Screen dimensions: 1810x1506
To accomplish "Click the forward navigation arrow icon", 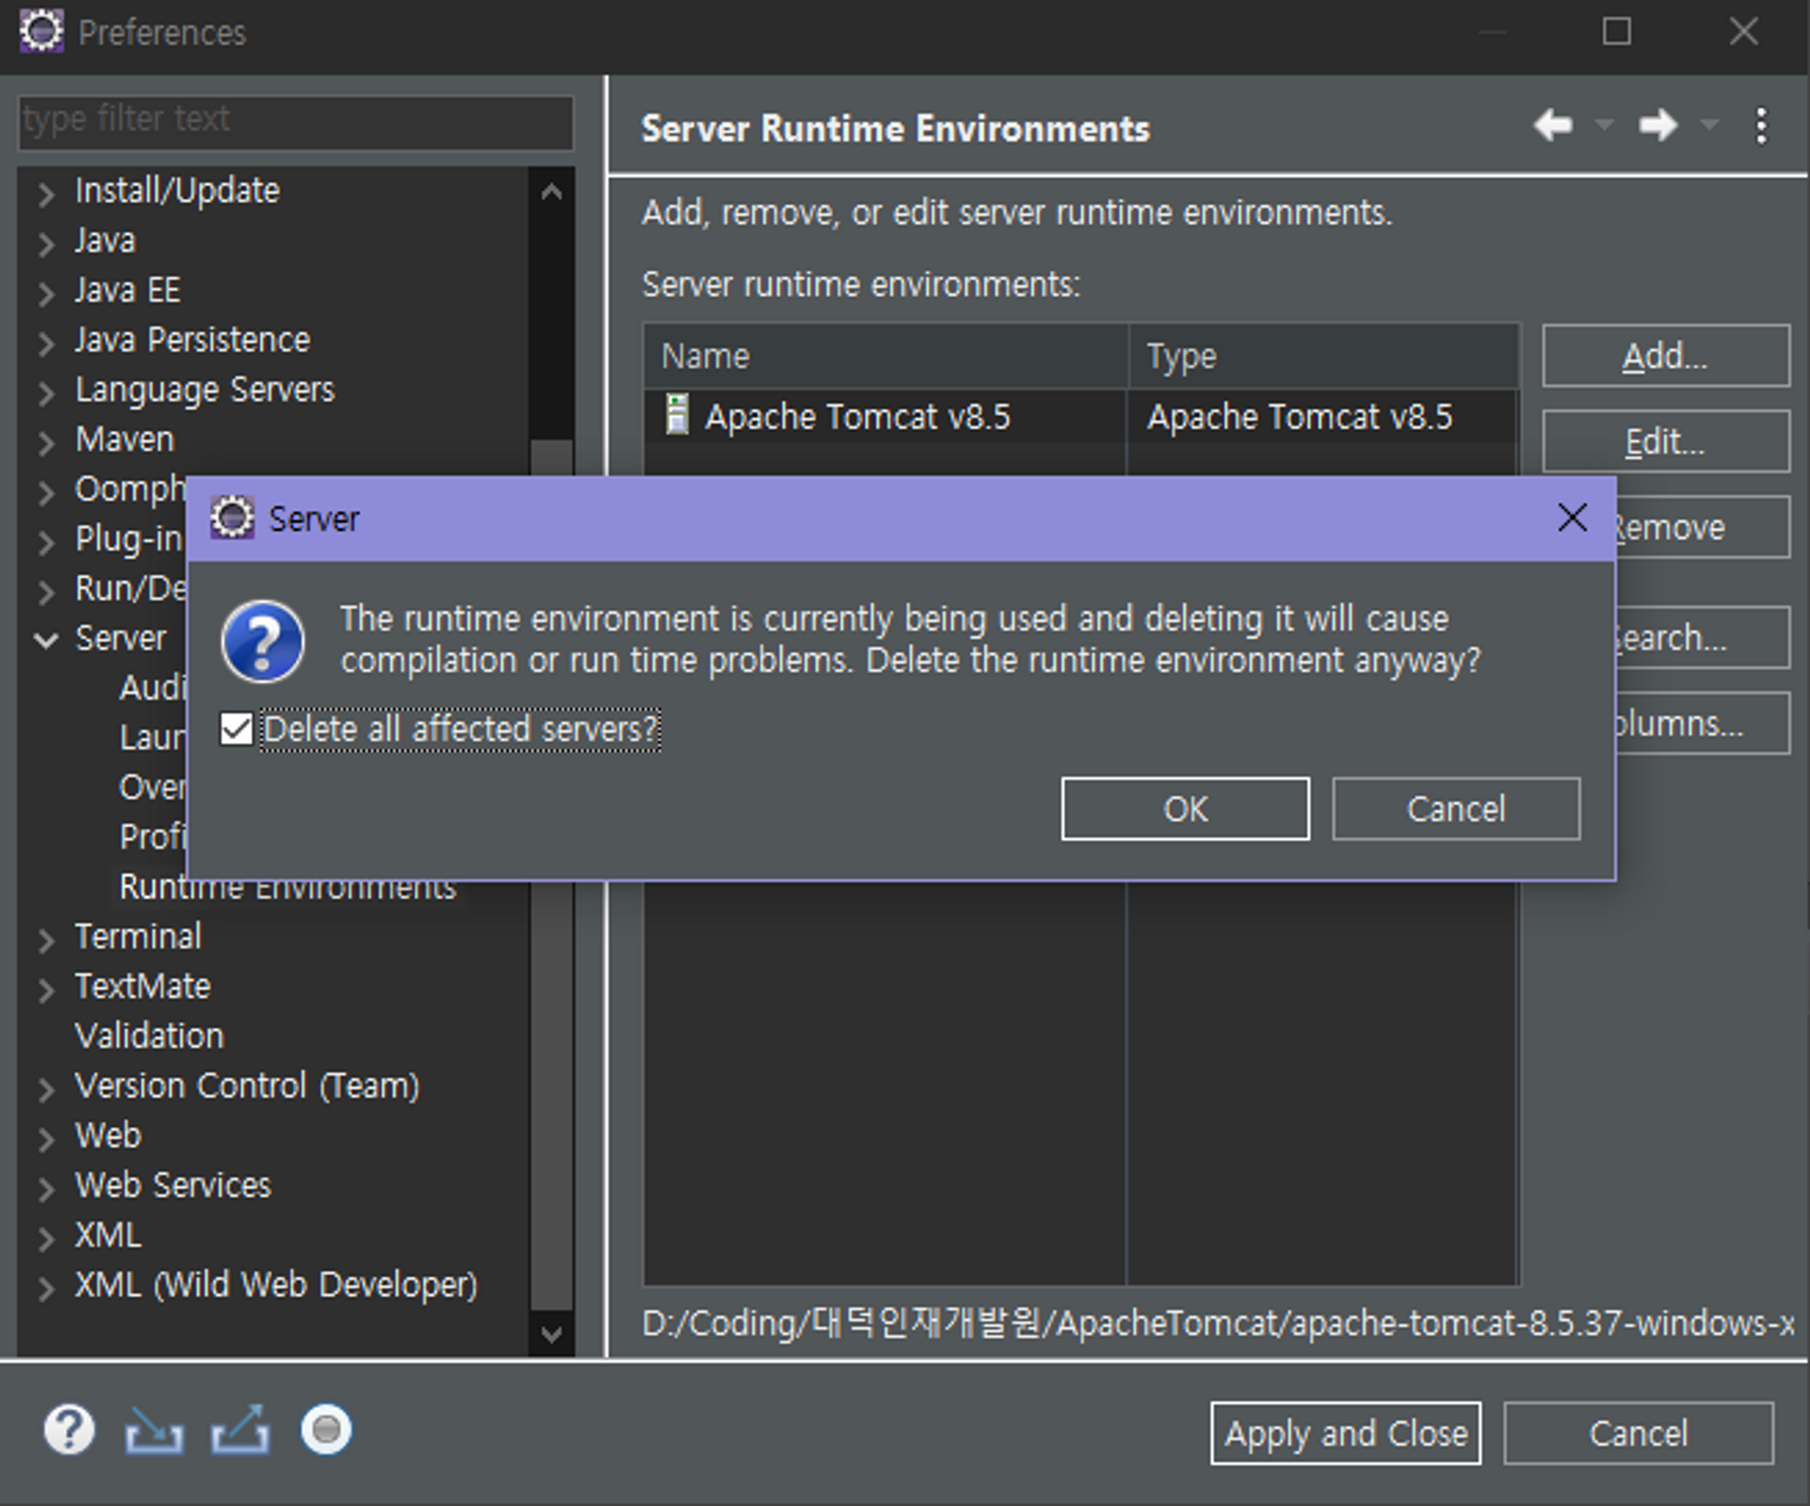I will point(1658,126).
